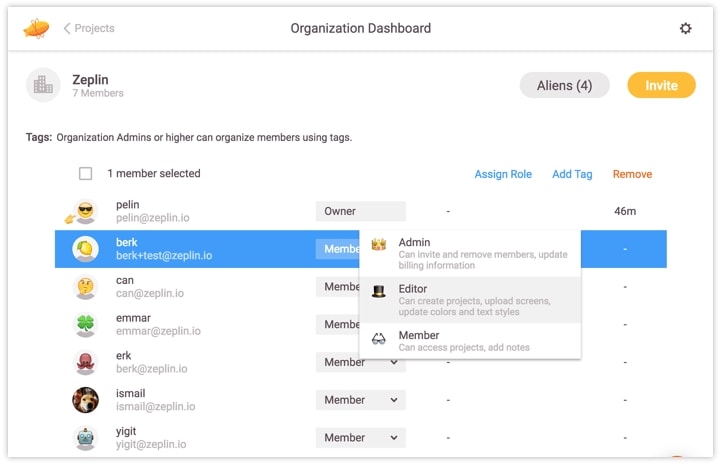Click the ismail@zeplin.io email
This screenshot has height=466, width=720.
pyautogui.click(x=155, y=406)
